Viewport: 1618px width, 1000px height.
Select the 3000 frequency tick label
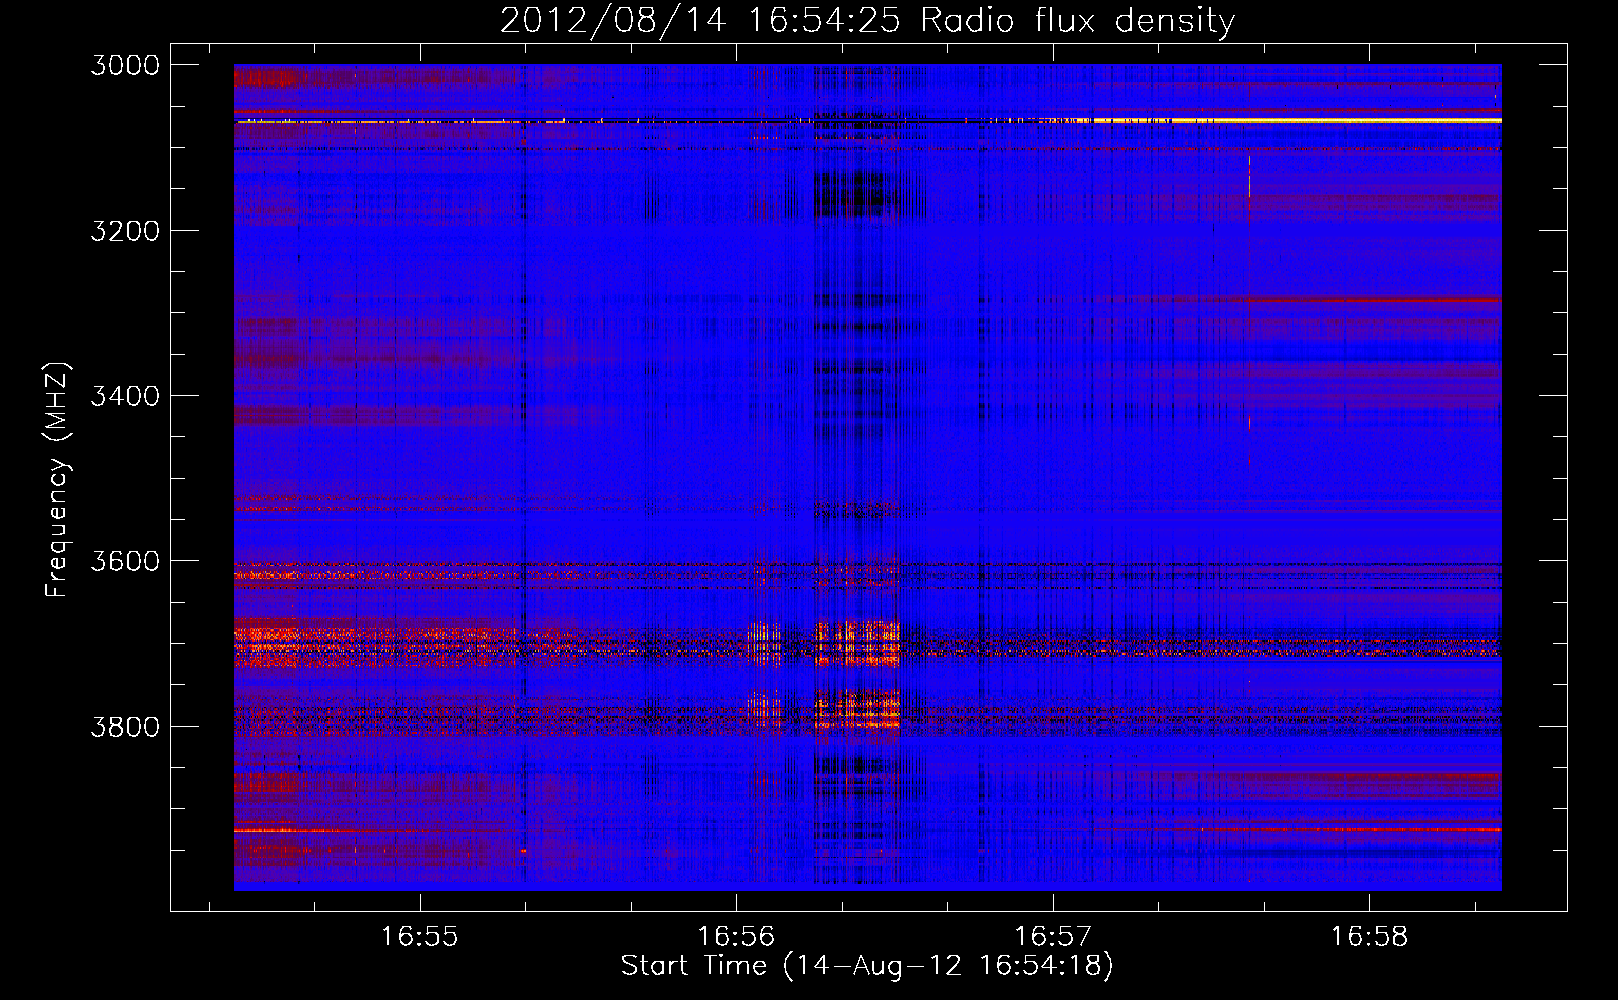click(x=125, y=65)
